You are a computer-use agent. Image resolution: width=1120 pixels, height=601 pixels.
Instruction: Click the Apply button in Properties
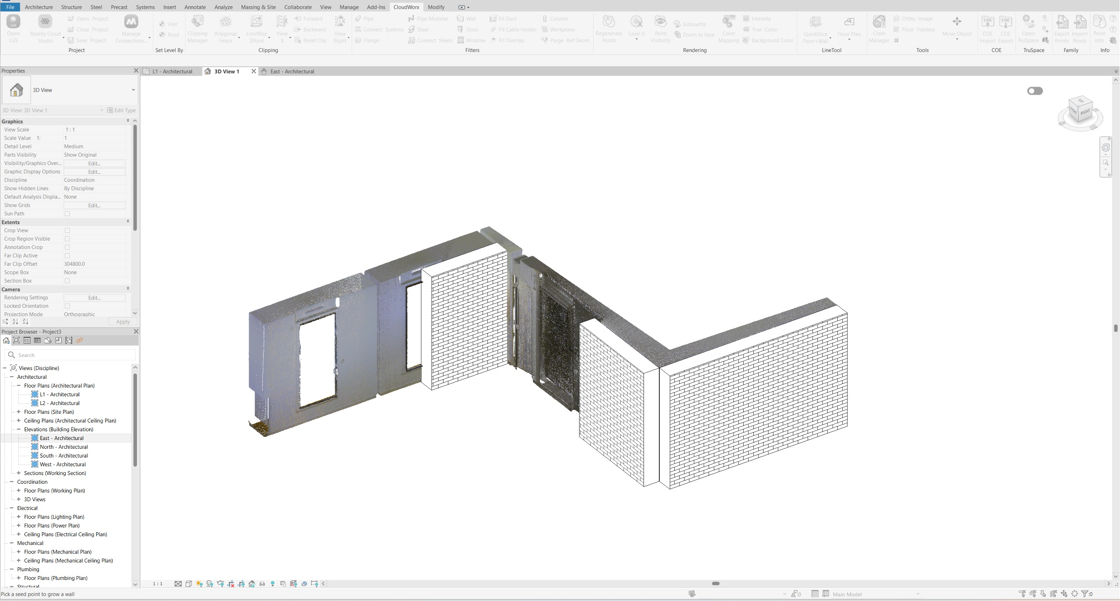click(x=122, y=322)
